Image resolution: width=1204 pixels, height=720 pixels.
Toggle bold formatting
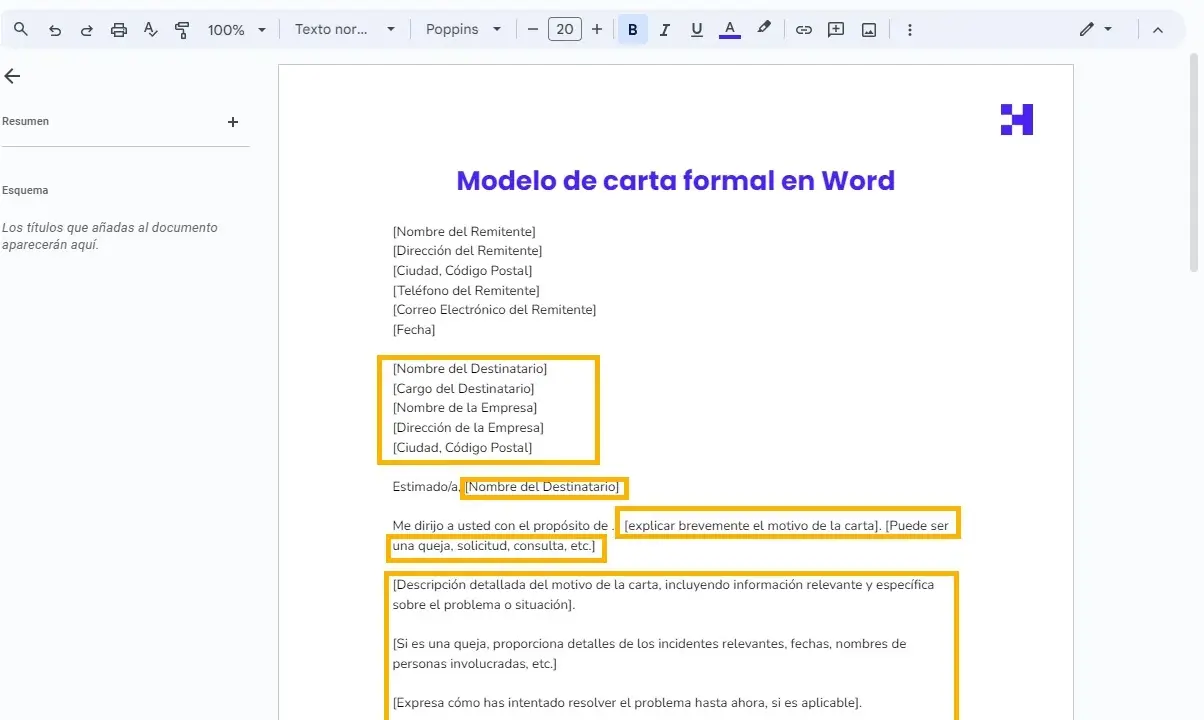[x=633, y=30]
